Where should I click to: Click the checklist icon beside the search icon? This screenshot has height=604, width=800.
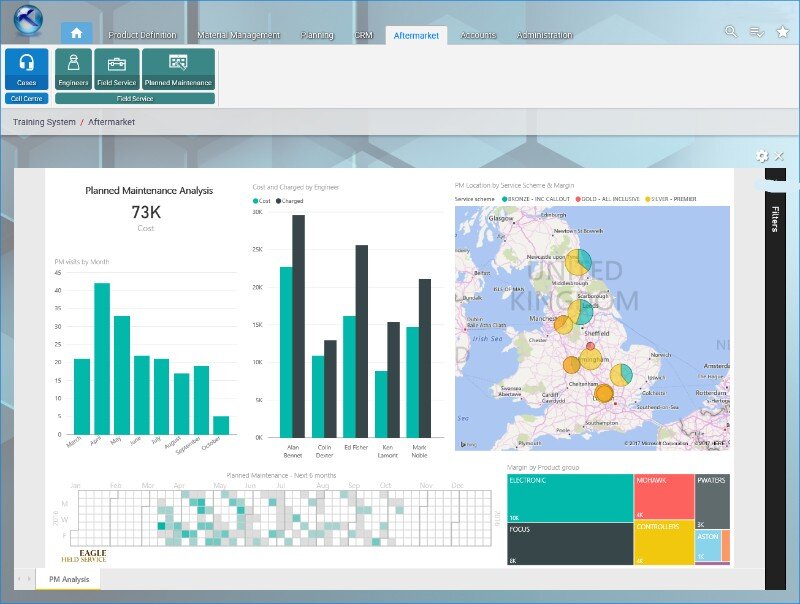click(756, 32)
